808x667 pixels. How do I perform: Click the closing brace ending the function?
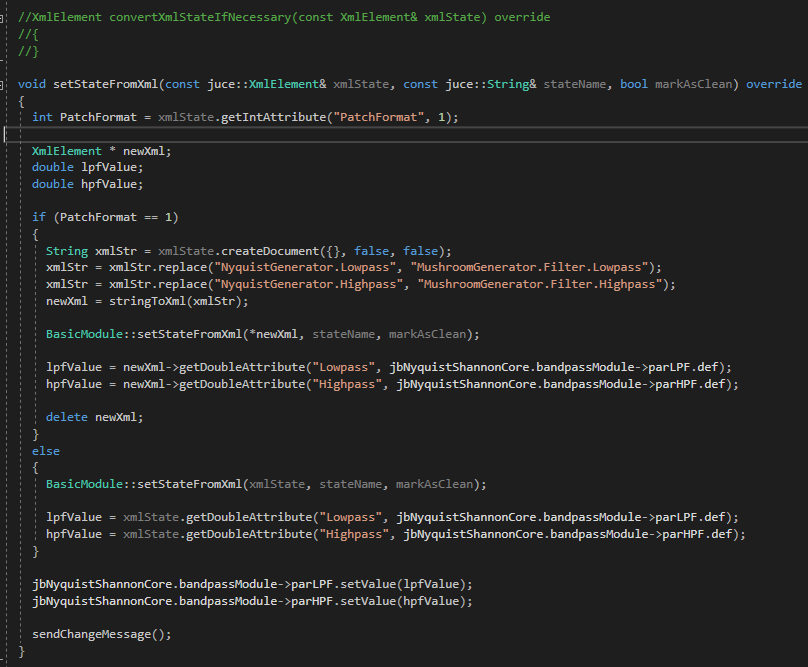click(22, 651)
